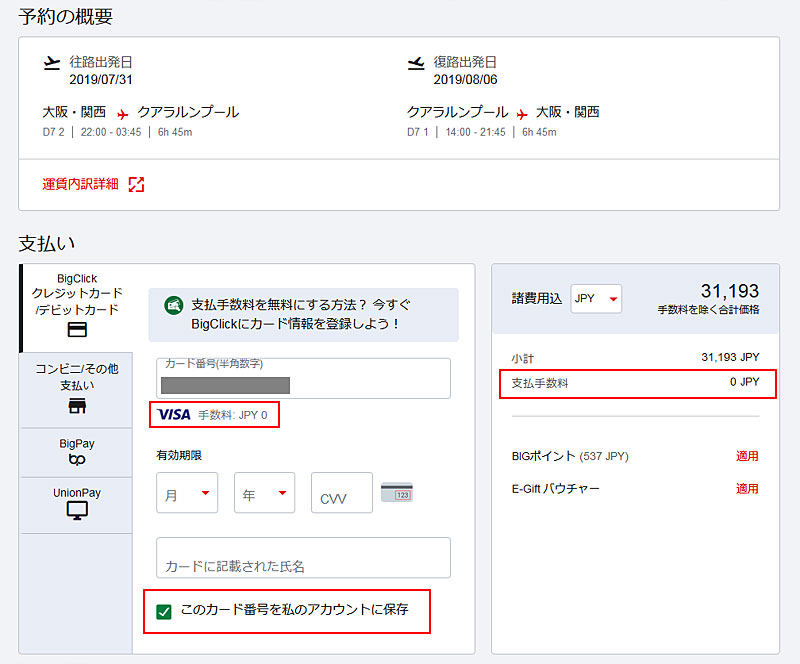Click the card number input field

click(x=303, y=379)
